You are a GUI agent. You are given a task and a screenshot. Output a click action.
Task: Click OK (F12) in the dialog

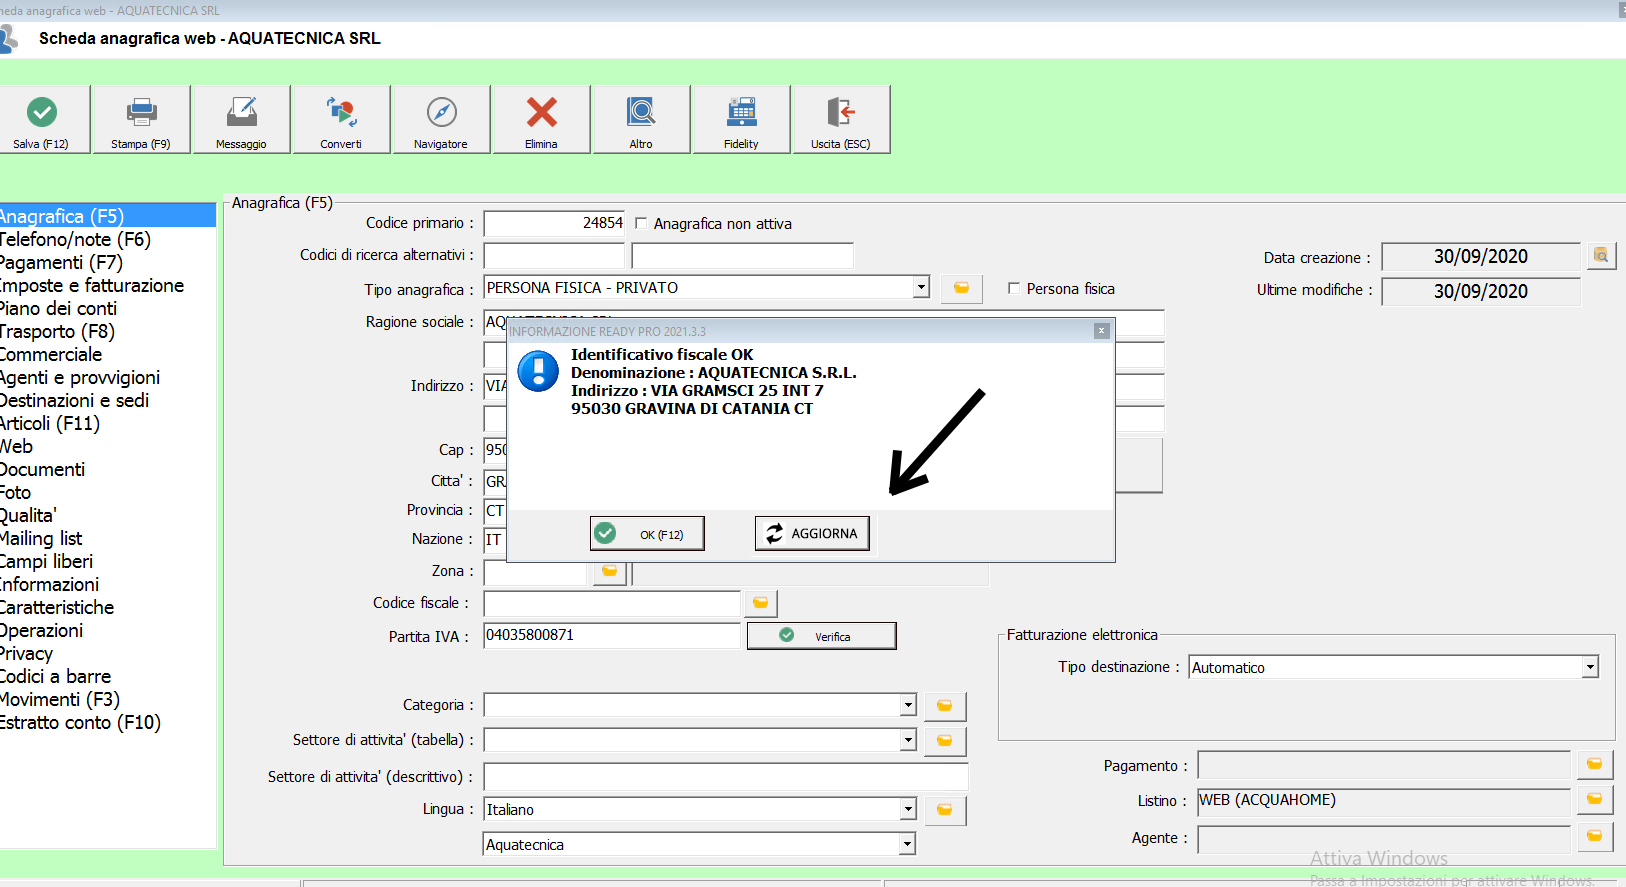coord(647,534)
